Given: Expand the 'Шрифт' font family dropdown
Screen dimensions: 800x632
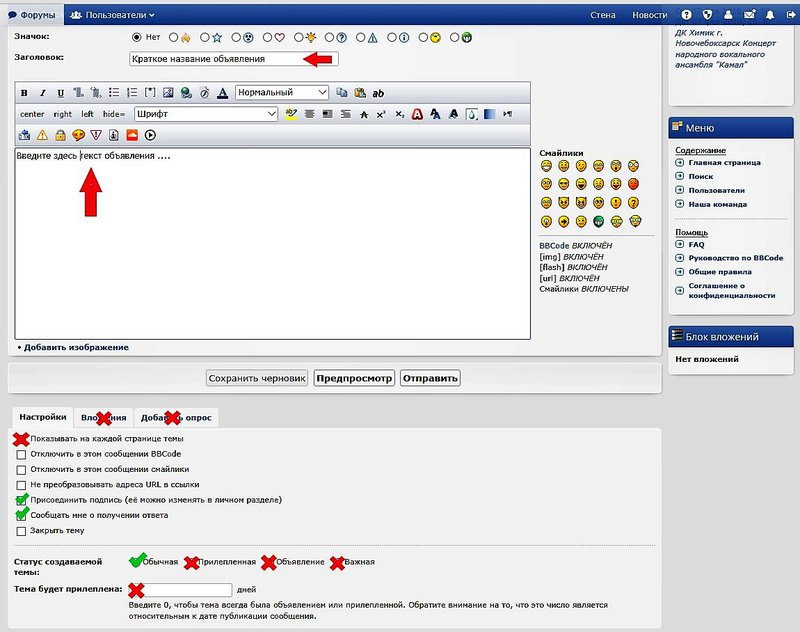Looking at the screenshot, I should (x=205, y=114).
